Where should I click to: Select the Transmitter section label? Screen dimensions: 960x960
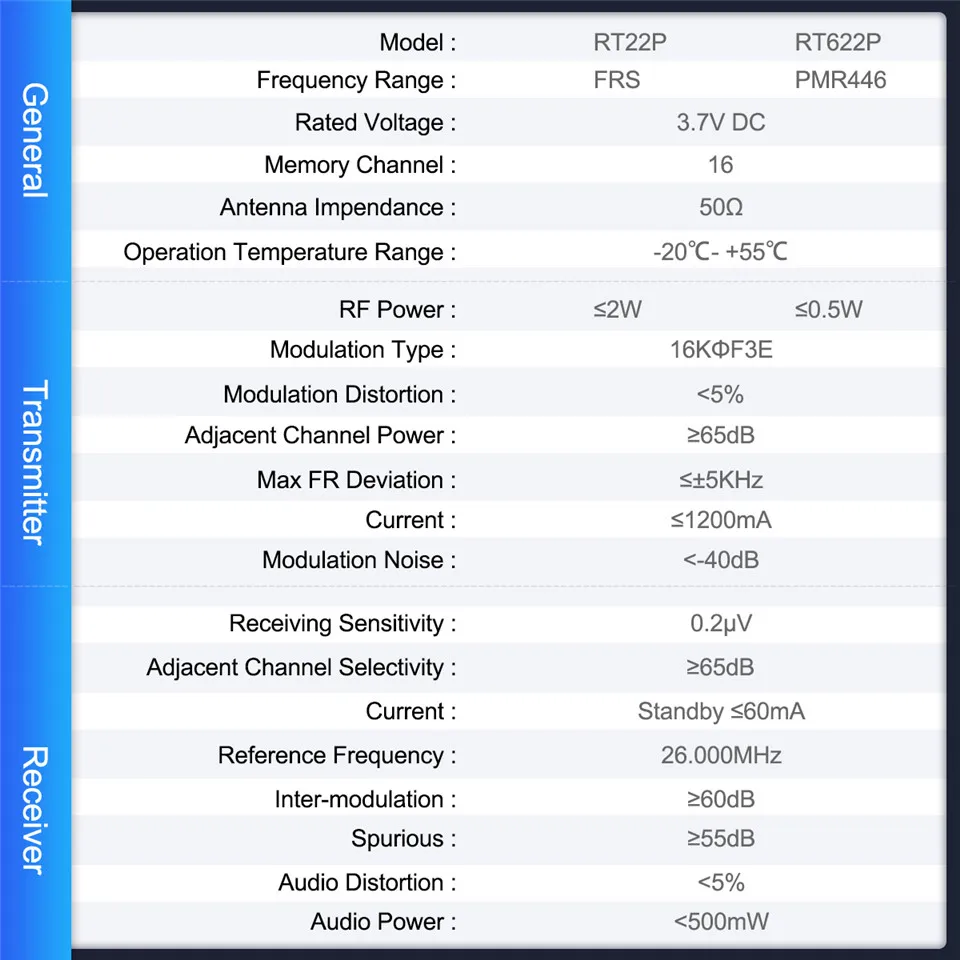(x=35, y=462)
